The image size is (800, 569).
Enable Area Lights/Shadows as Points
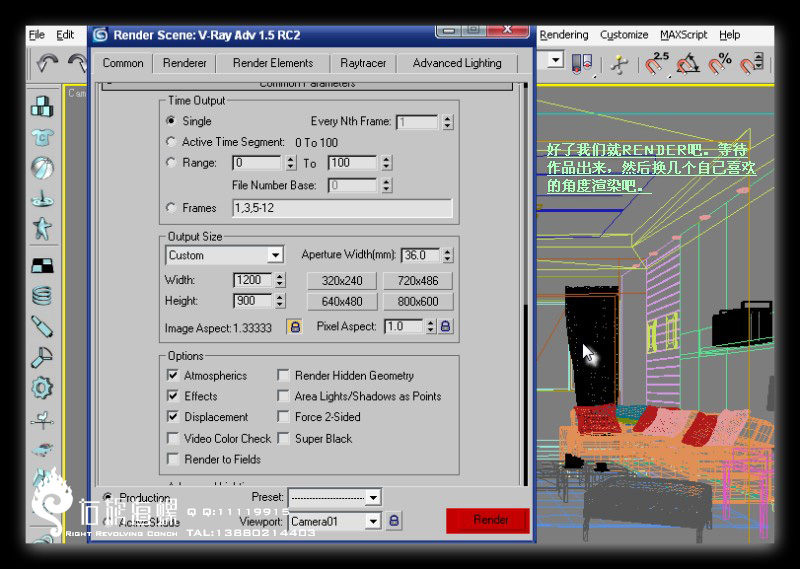pos(283,395)
